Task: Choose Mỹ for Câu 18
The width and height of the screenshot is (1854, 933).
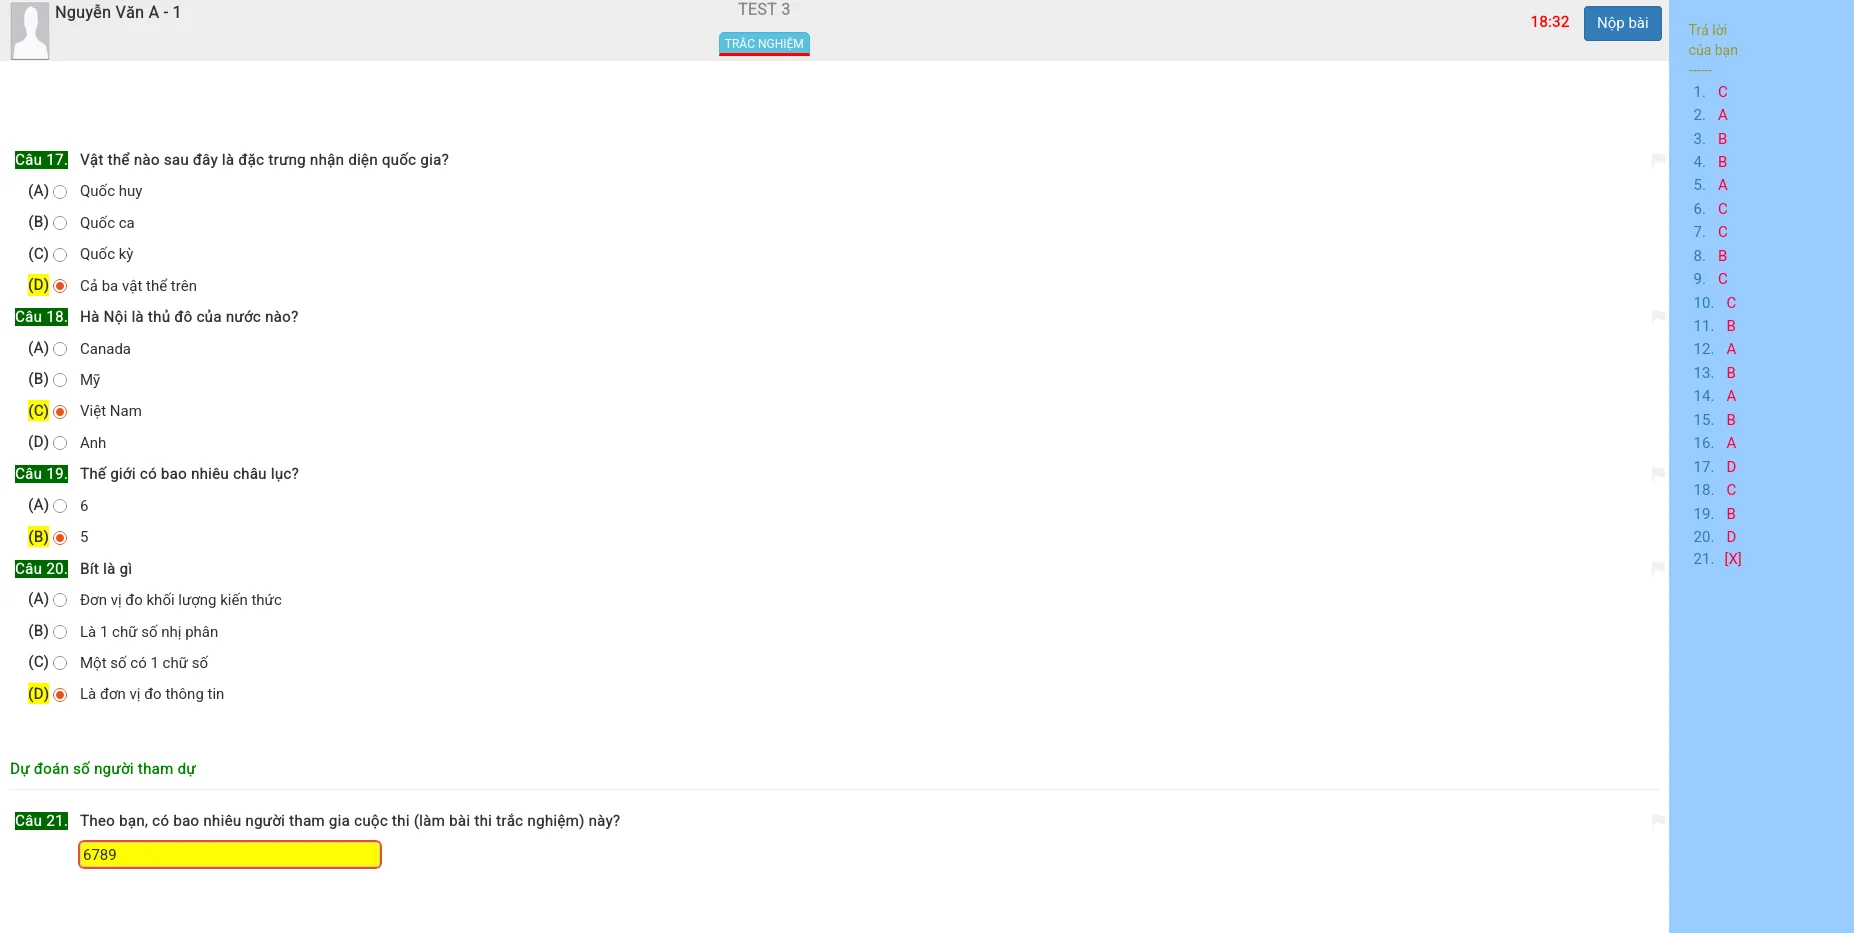Action: [60, 380]
